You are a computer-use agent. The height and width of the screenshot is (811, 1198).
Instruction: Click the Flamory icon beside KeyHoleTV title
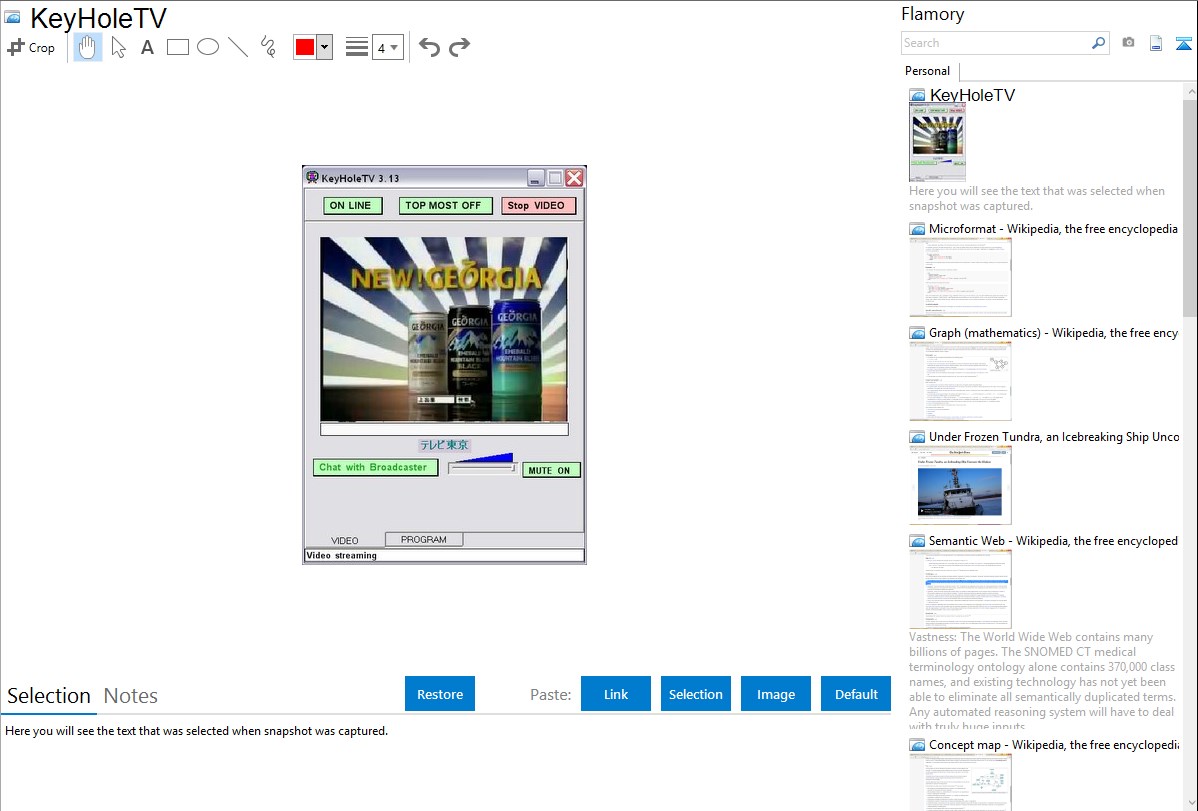tap(12, 17)
